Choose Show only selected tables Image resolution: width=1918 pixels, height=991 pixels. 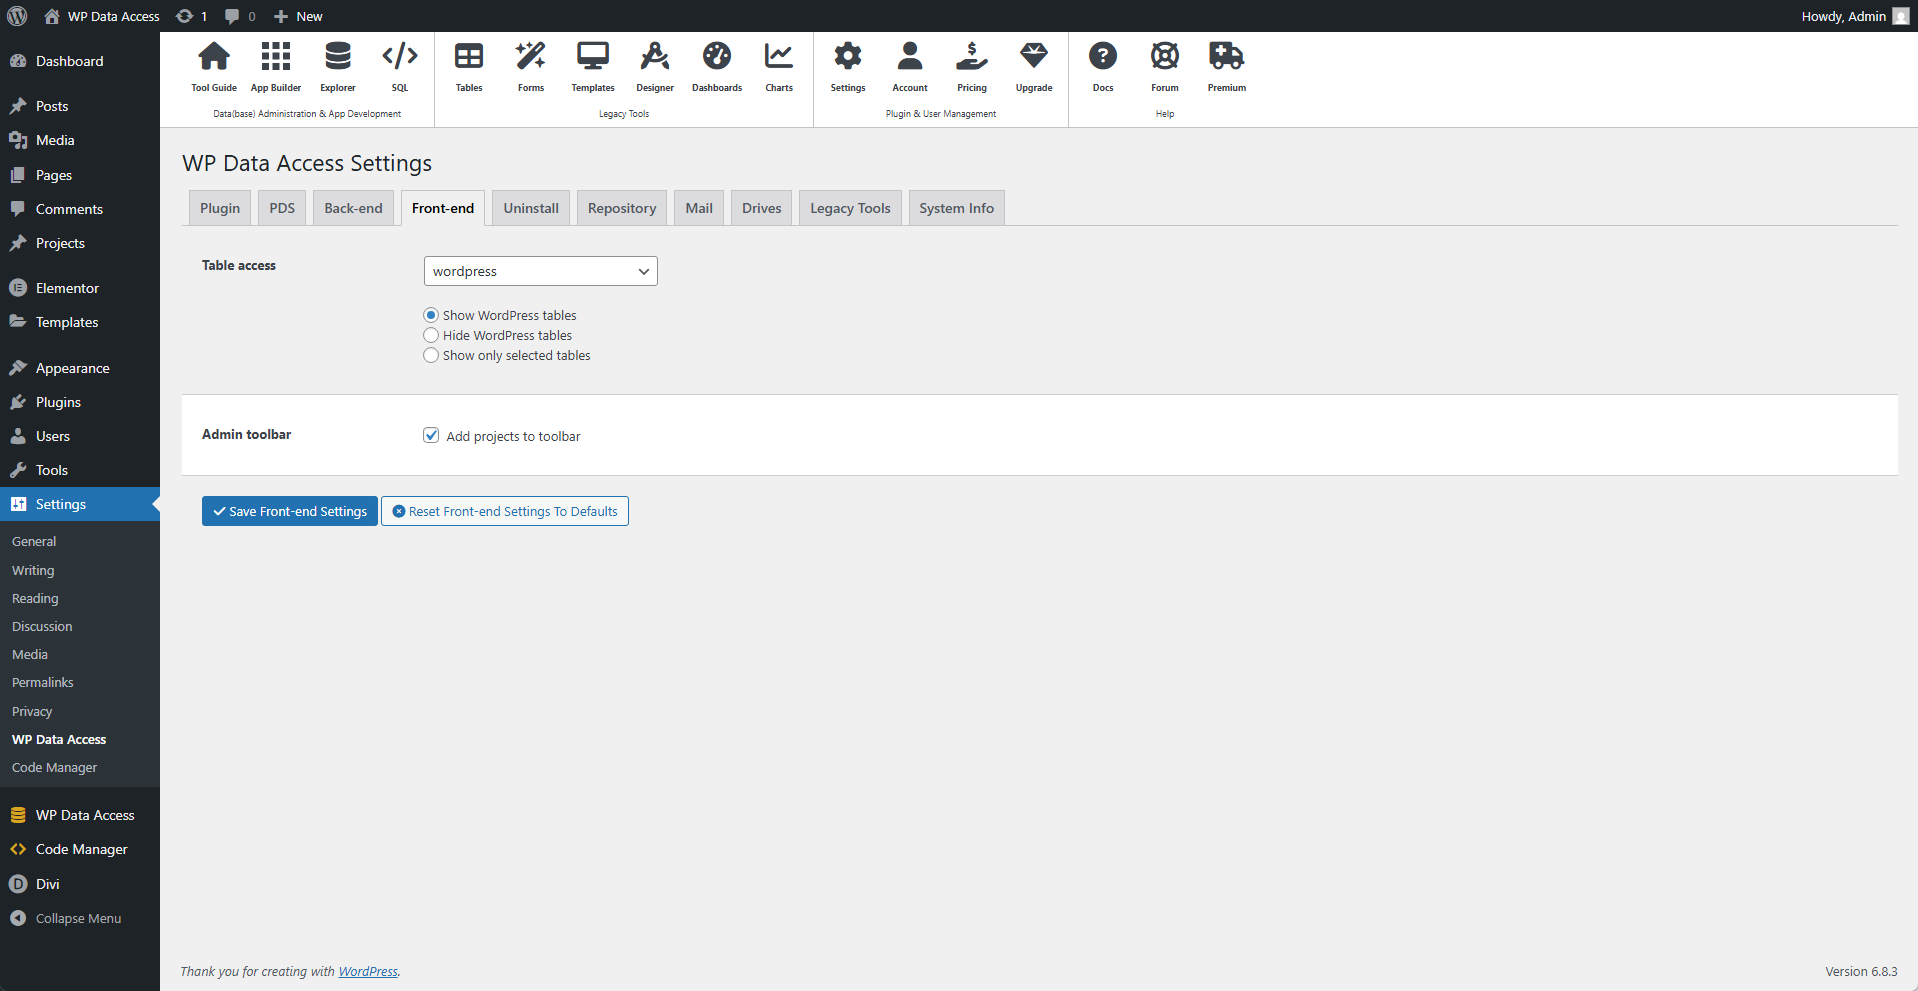pyautogui.click(x=430, y=355)
